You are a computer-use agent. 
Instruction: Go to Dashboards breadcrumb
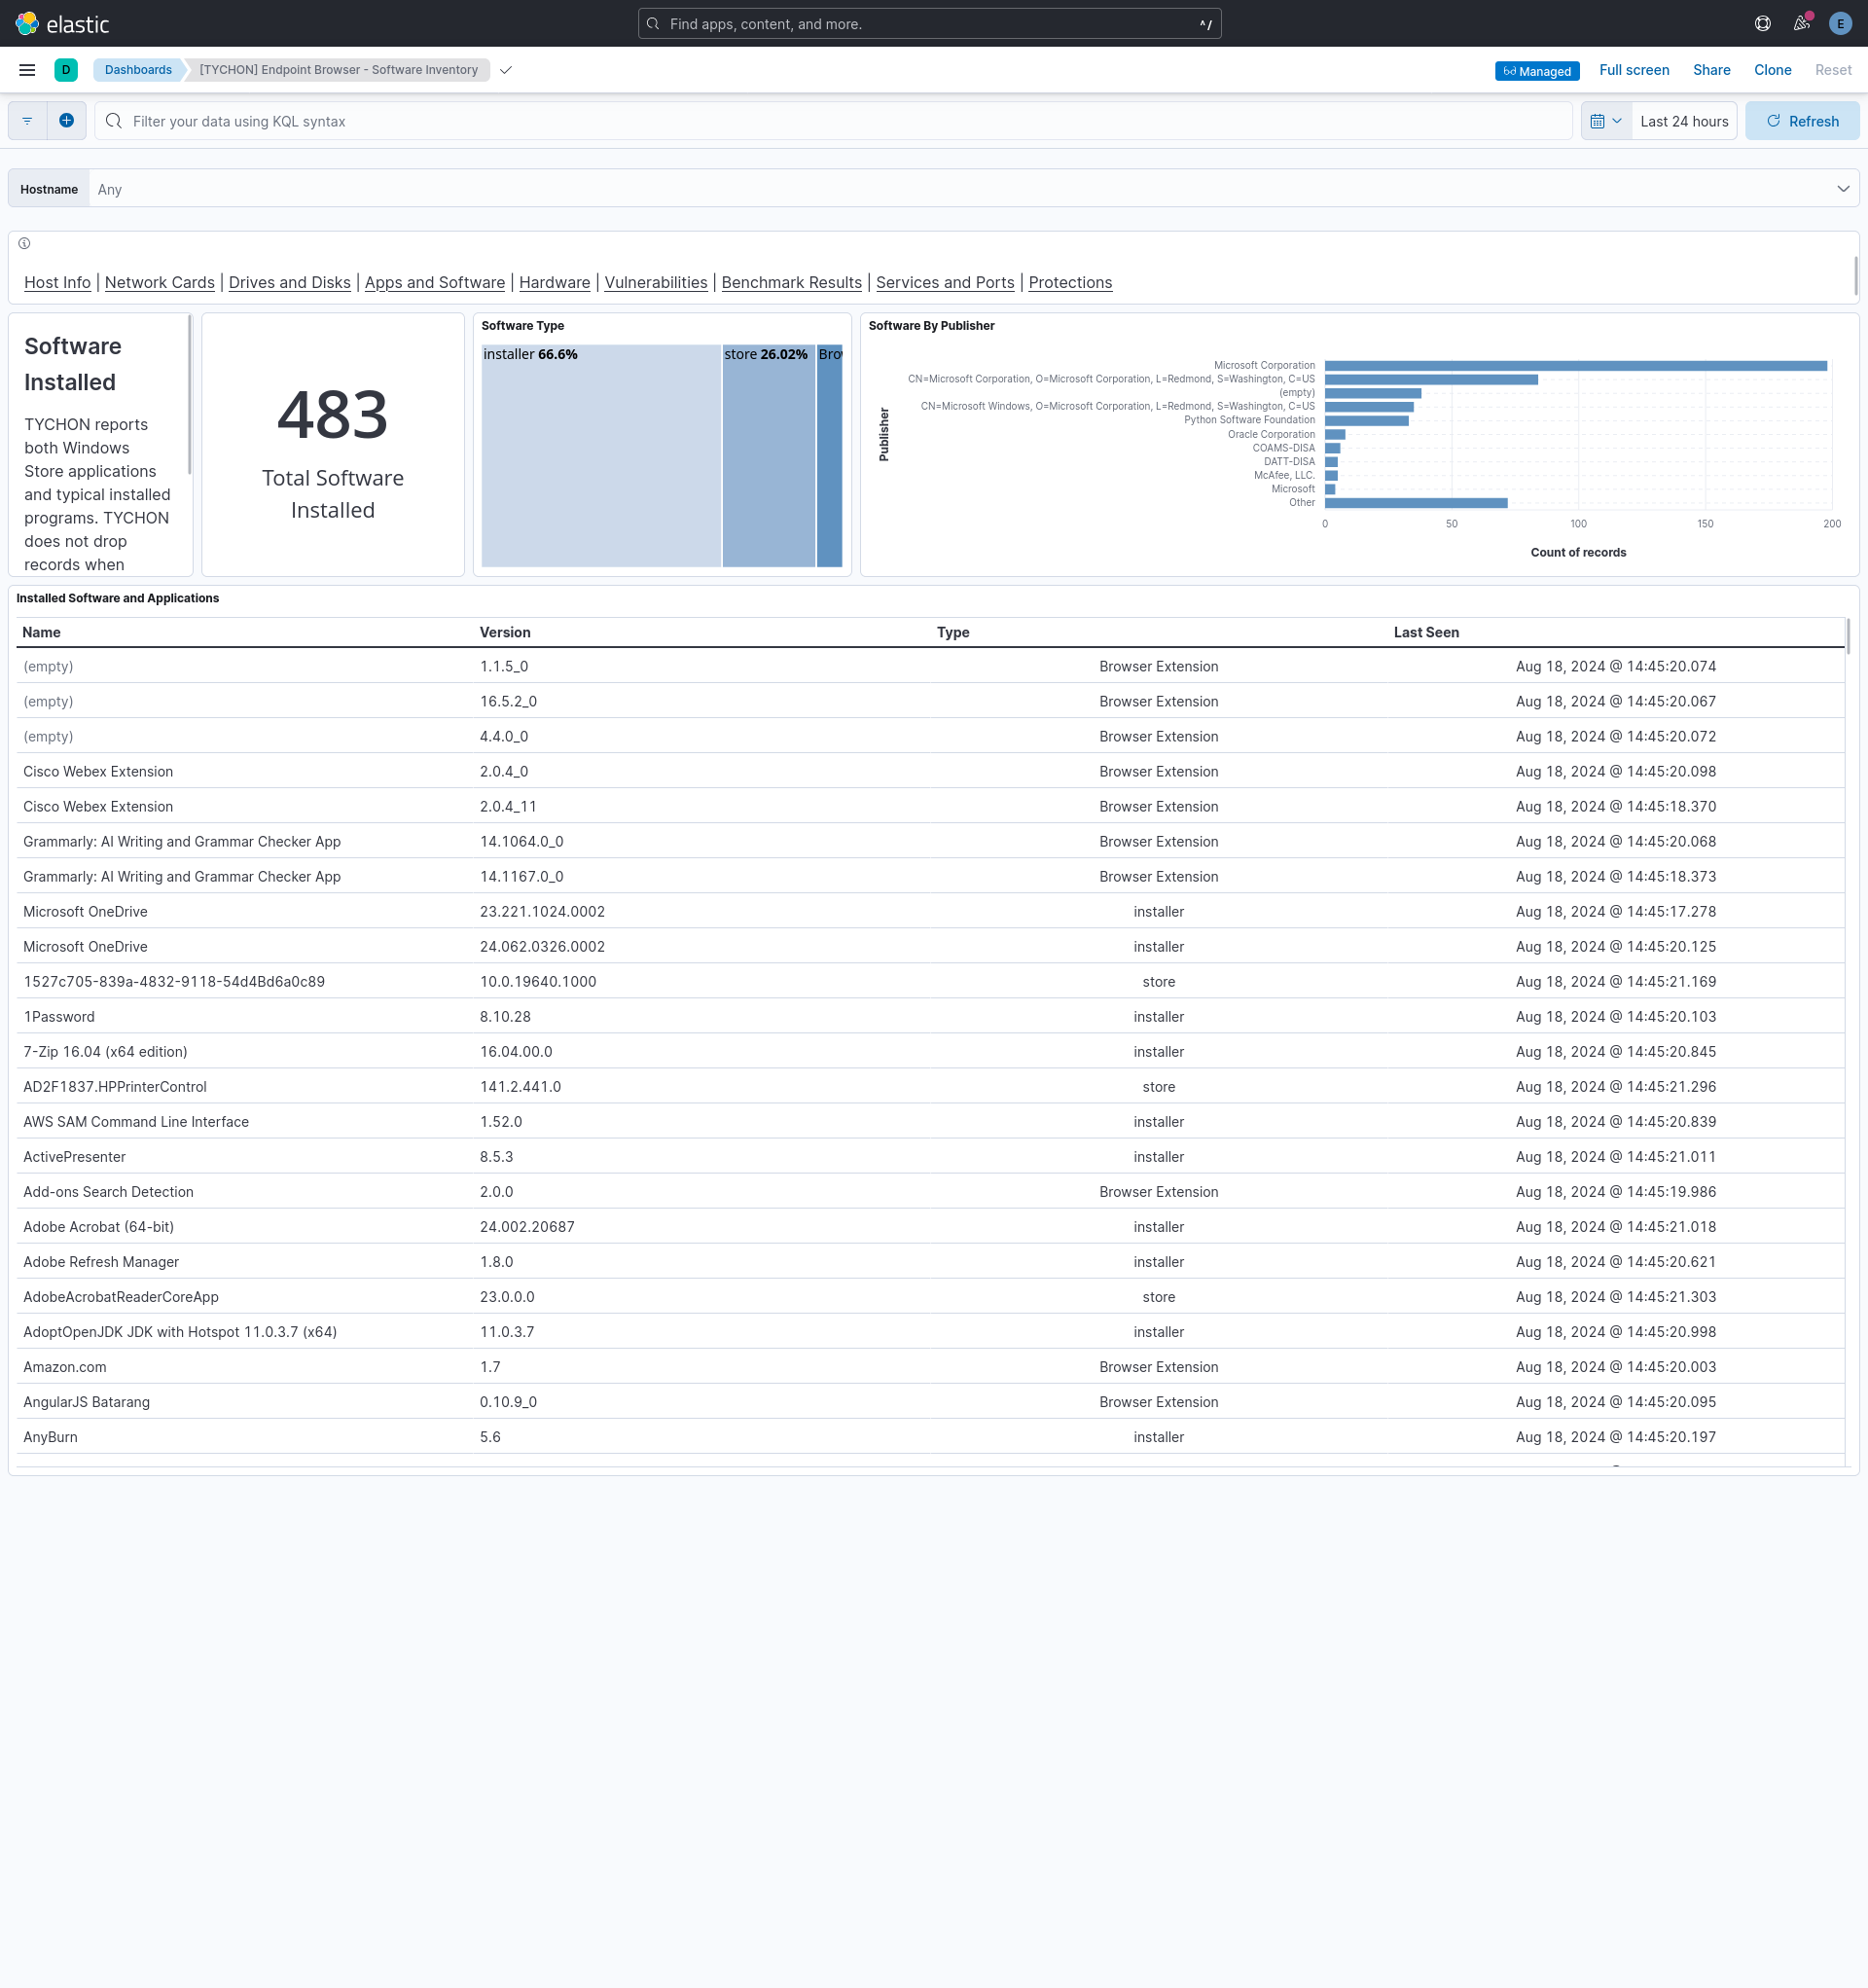138,70
